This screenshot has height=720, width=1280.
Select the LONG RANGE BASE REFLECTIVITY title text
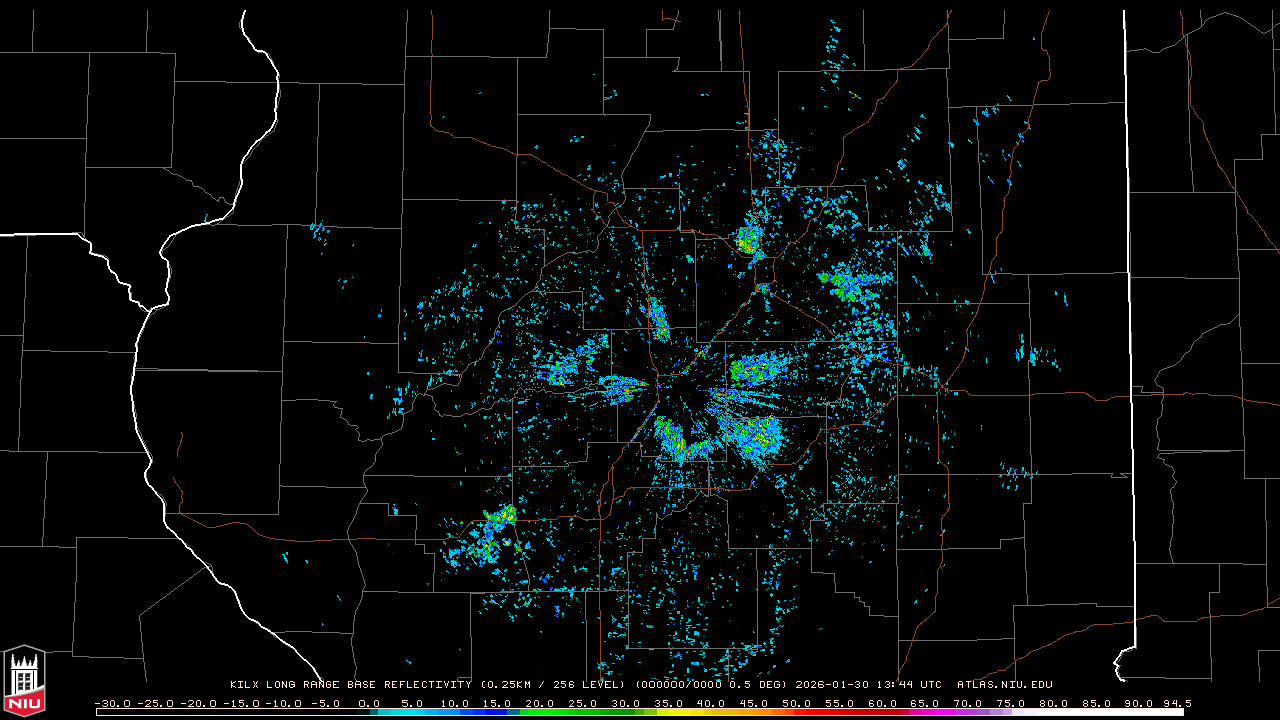[x=369, y=685]
